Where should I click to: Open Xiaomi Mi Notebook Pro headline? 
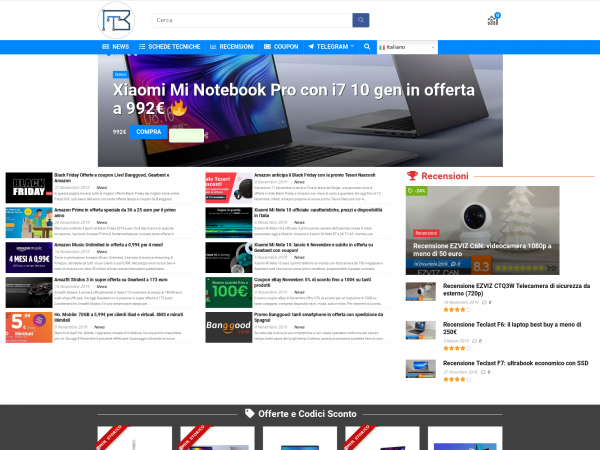pos(293,99)
